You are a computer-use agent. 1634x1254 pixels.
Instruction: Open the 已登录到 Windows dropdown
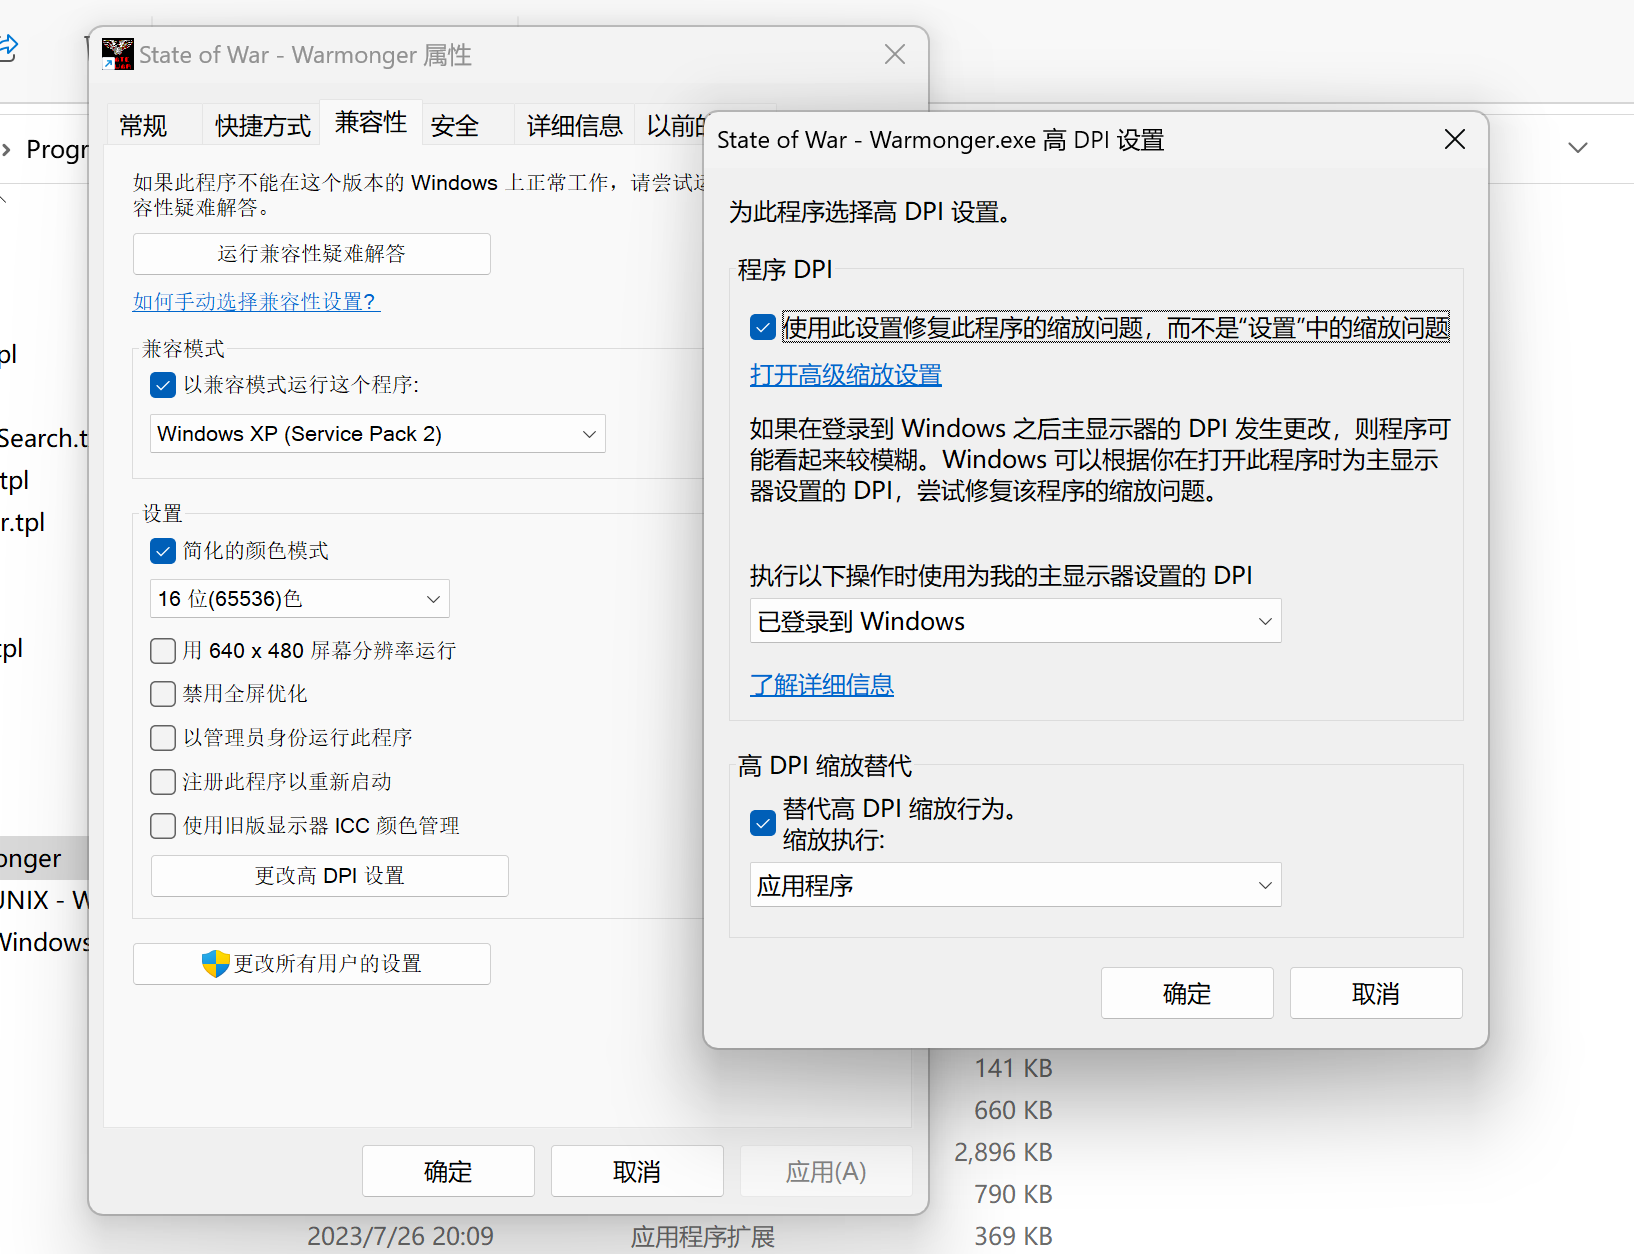1015,621
